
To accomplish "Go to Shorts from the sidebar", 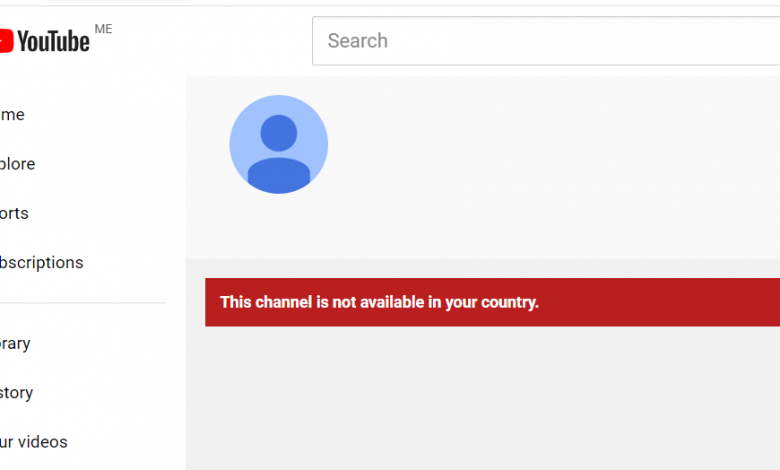I will (x=14, y=213).
